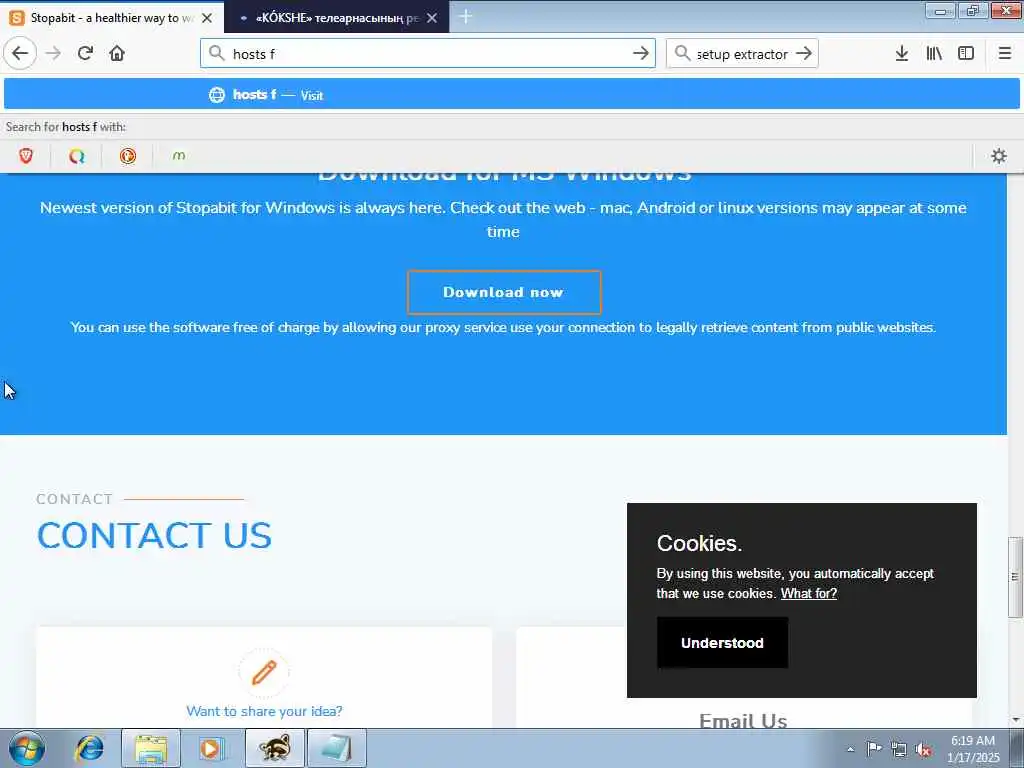Open the media player taskbar icon
The width and height of the screenshot is (1024, 768).
tap(211, 749)
